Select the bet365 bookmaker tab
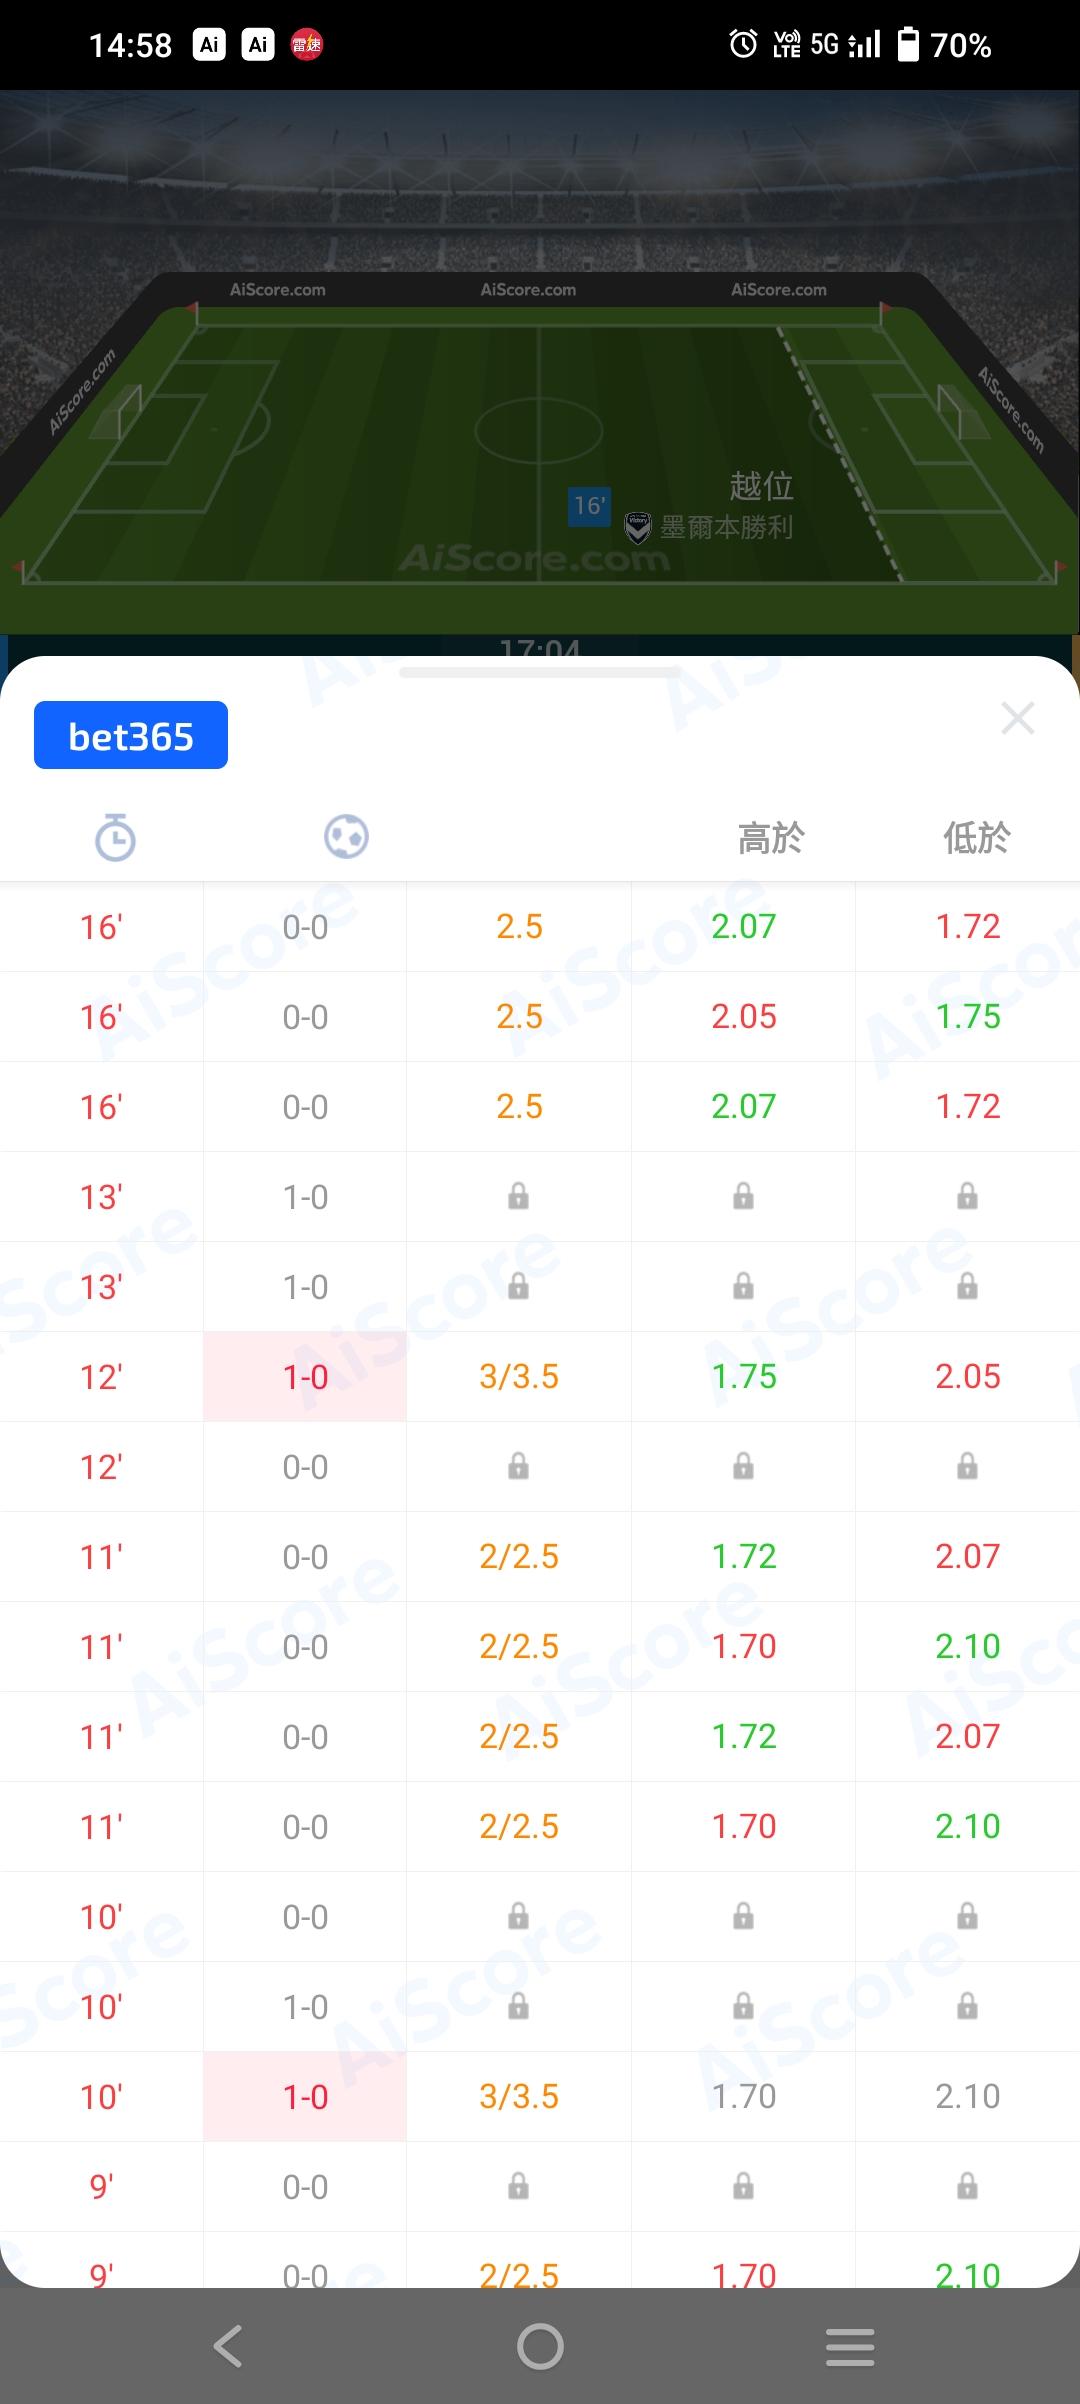 pyautogui.click(x=131, y=736)
